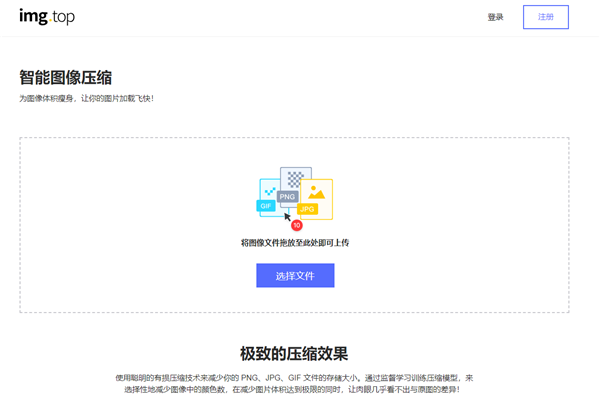Viewport: 600px width, 414px height.
Task: Click the yellow JPG file icon
Action: coord(320,193)
